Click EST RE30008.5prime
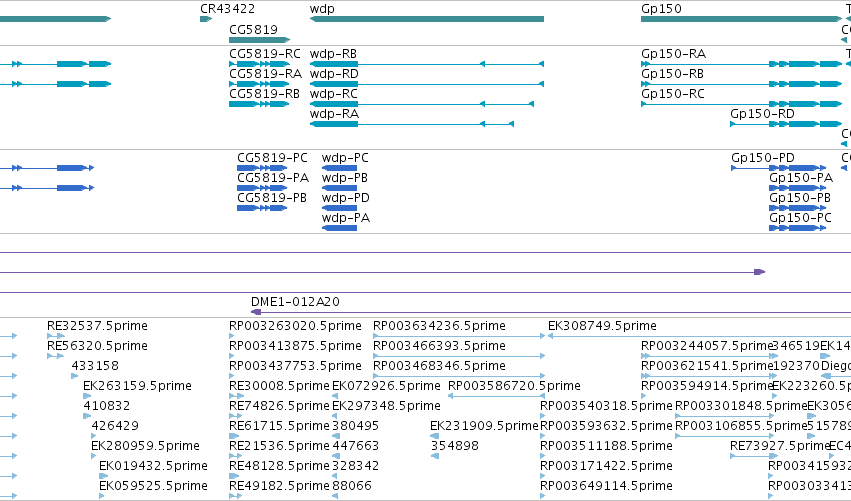The width and height of the screenshot is (851, 501). pos(280,386)
